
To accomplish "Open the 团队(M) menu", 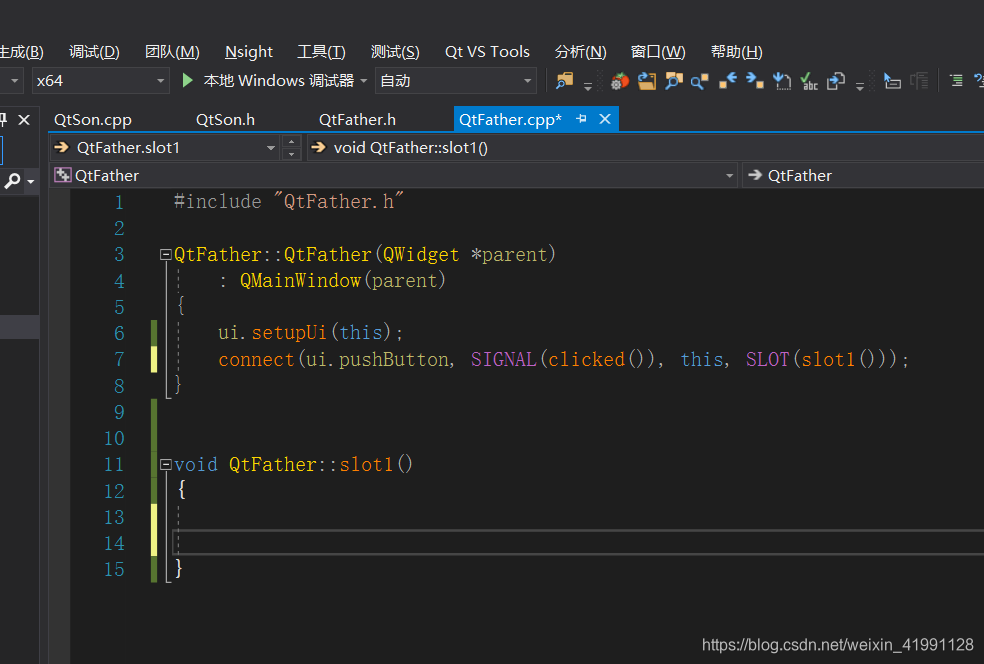I will click(172, 51).
